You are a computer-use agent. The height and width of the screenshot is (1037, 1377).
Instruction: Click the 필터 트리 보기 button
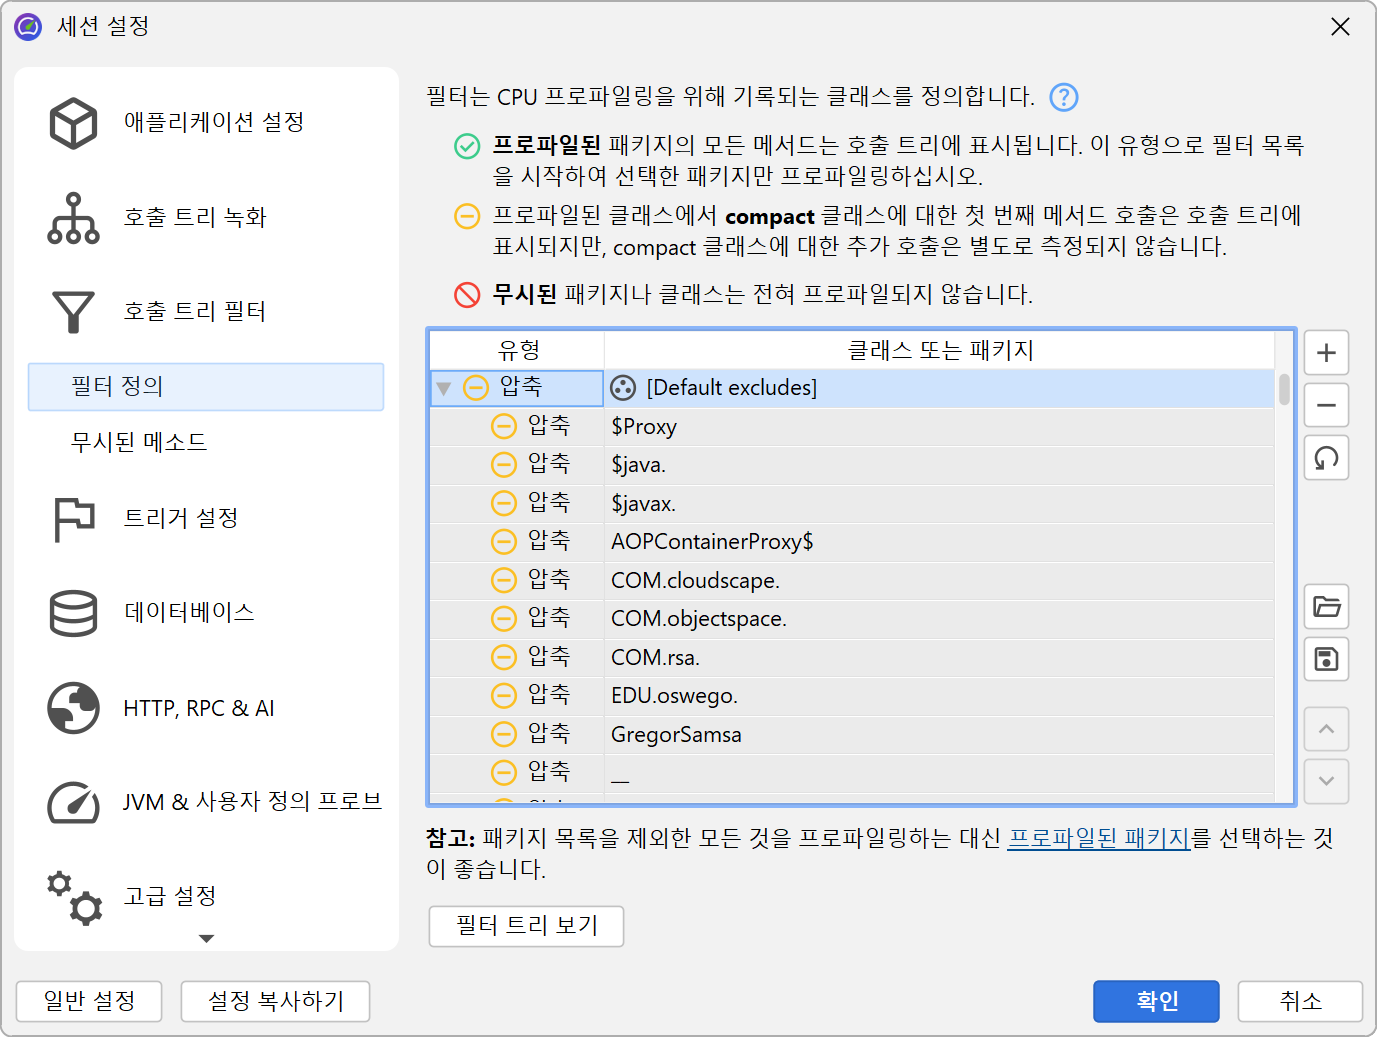point(526,926)
